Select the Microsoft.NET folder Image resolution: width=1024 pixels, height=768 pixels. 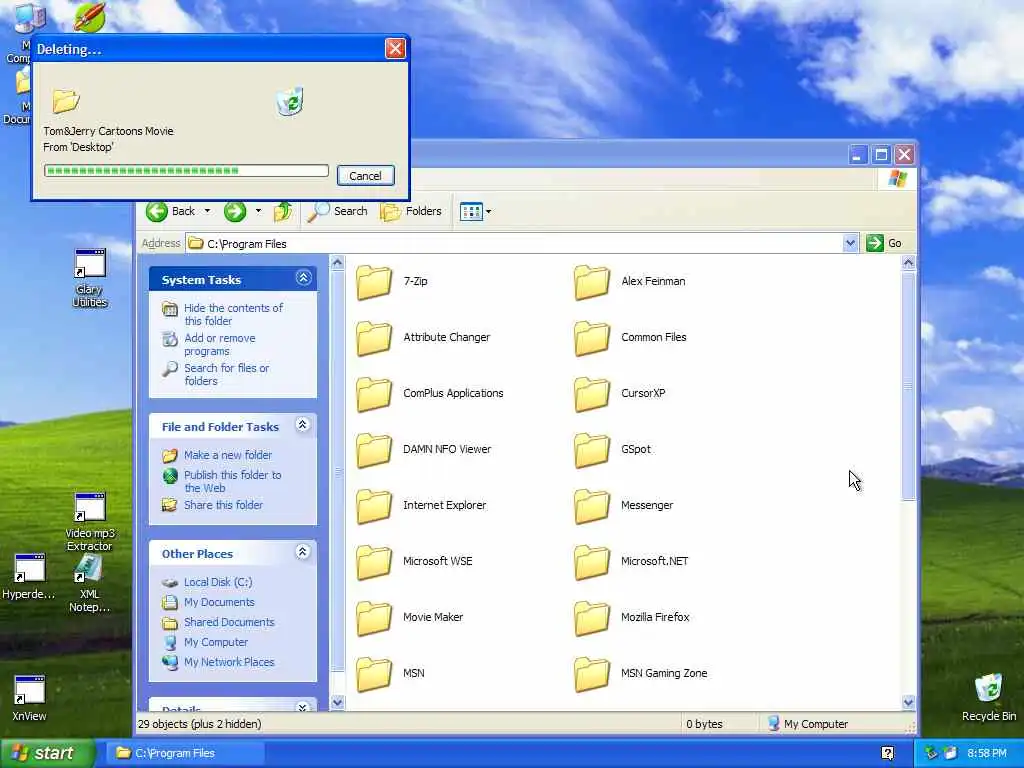pos(631,562)
